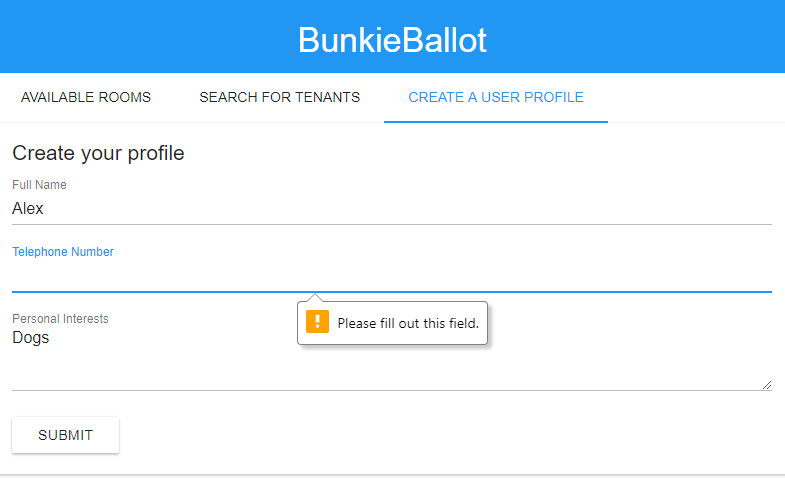The image size is (785, 495).
Task: Click the text "Alex" in Full Name
Action: pyautogui.click(x=28, y=209)
